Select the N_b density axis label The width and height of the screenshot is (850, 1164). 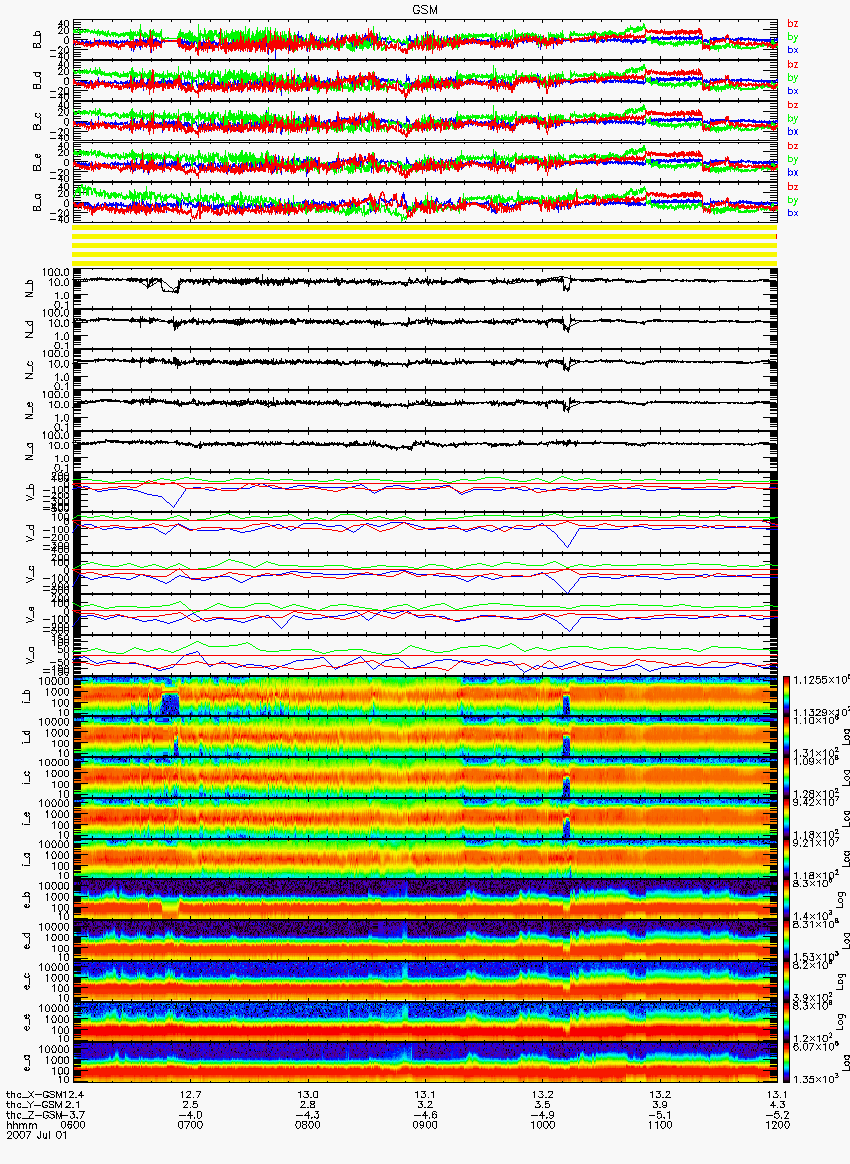30,287
